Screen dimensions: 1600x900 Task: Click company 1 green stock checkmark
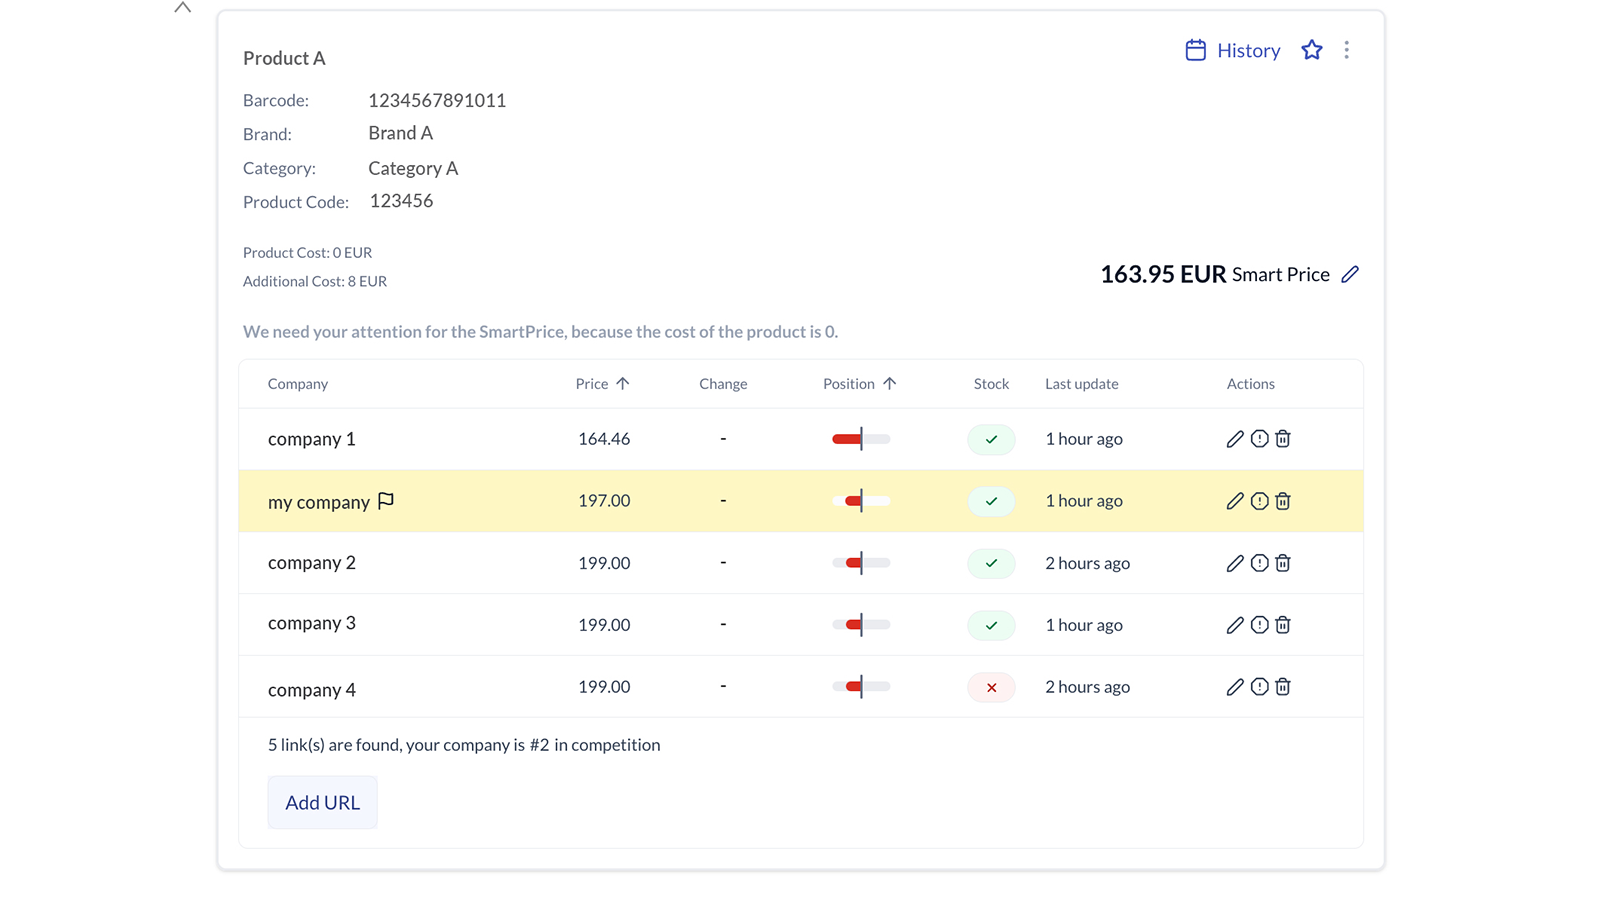point(991,439)
